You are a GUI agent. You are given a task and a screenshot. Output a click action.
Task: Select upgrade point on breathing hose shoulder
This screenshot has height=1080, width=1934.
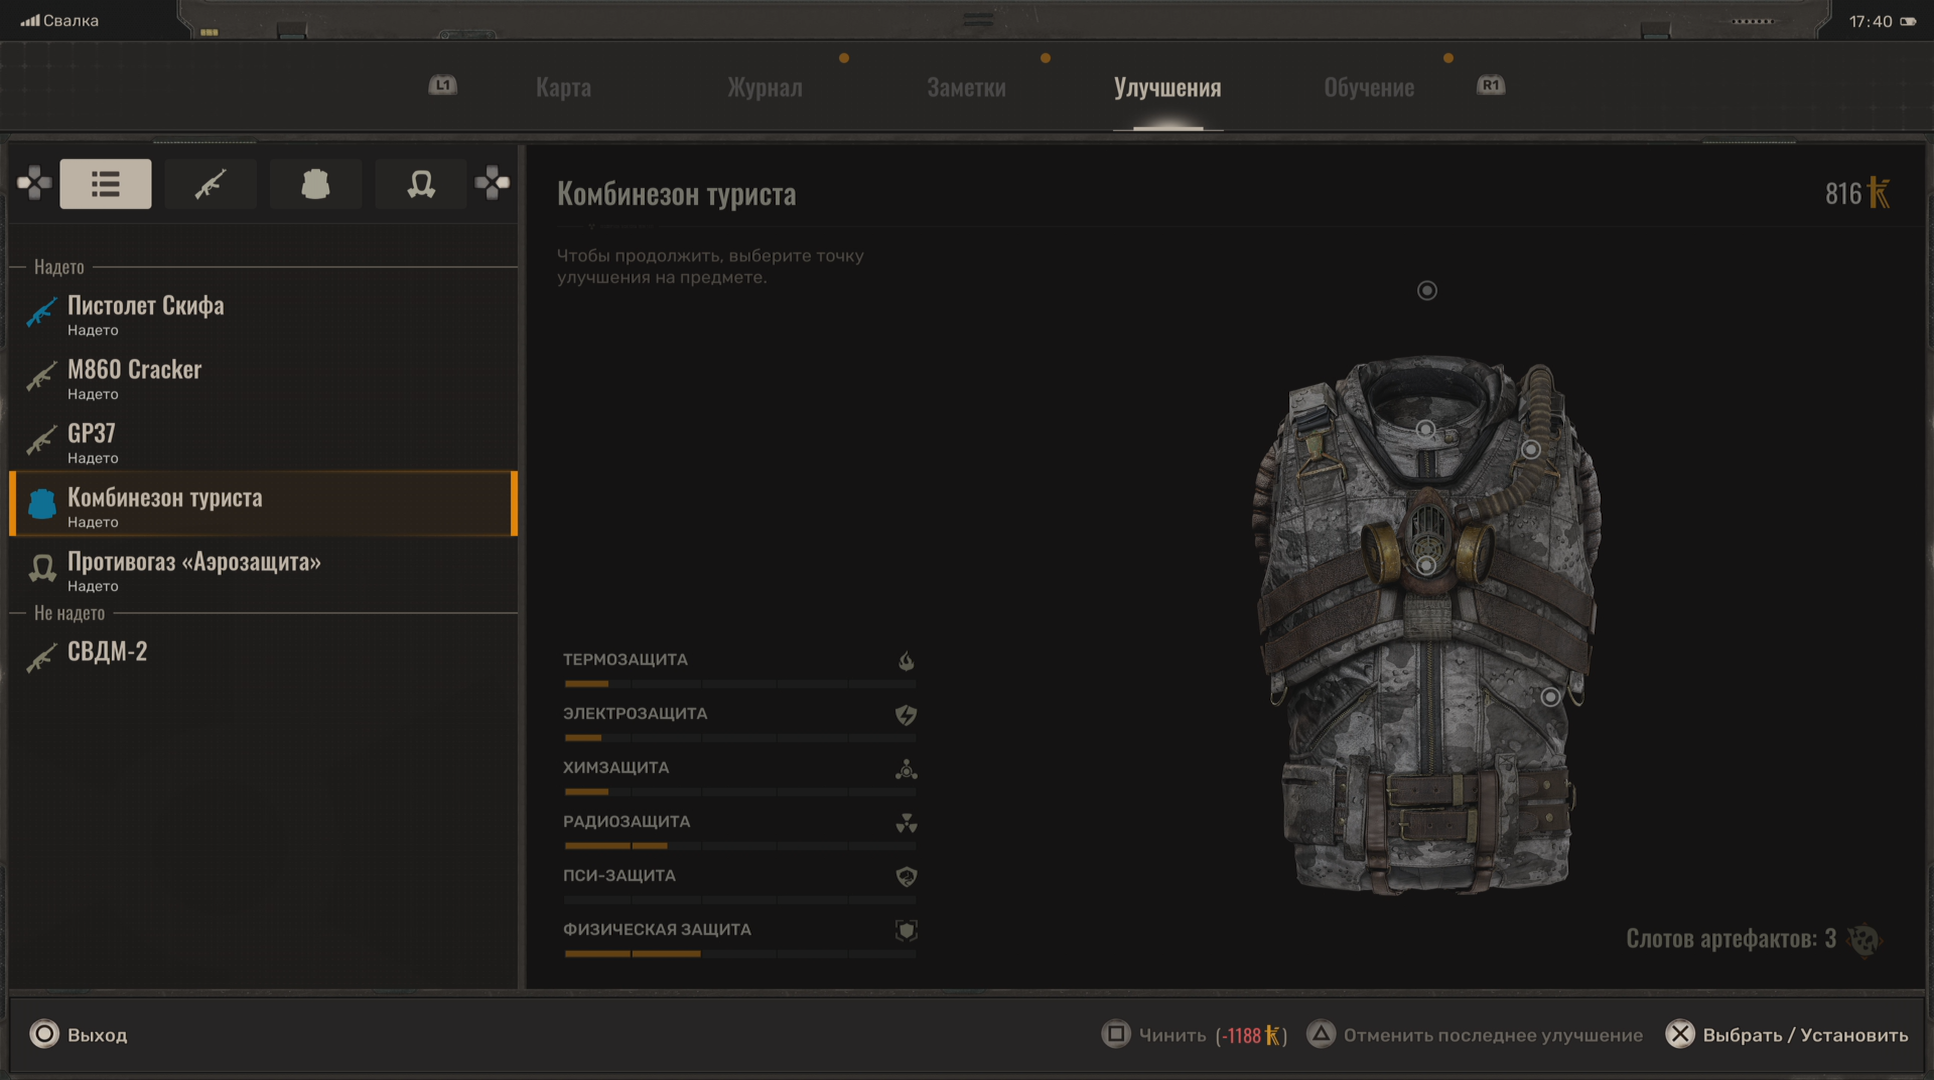[x=1531, y=450]
